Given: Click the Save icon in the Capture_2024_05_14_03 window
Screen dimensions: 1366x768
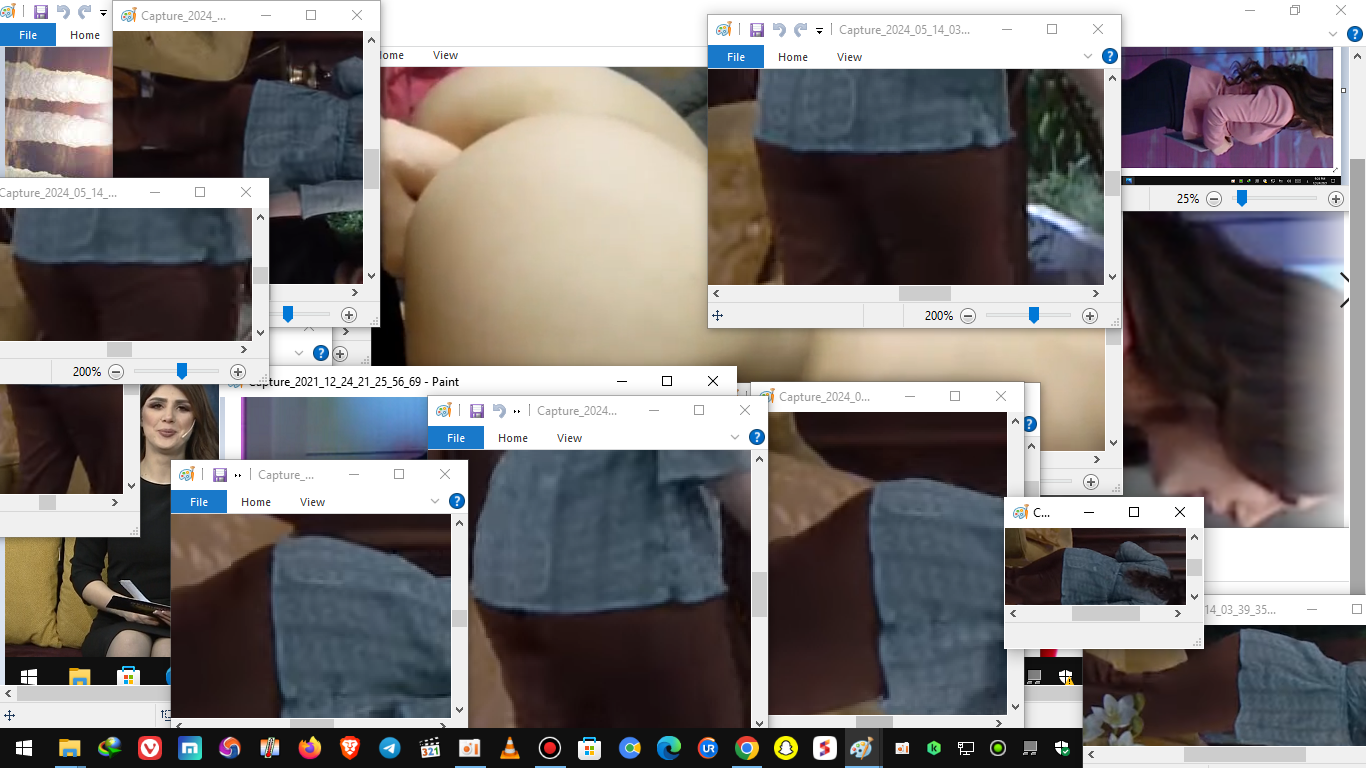Looking at the screenshot, I should [757, 30].
